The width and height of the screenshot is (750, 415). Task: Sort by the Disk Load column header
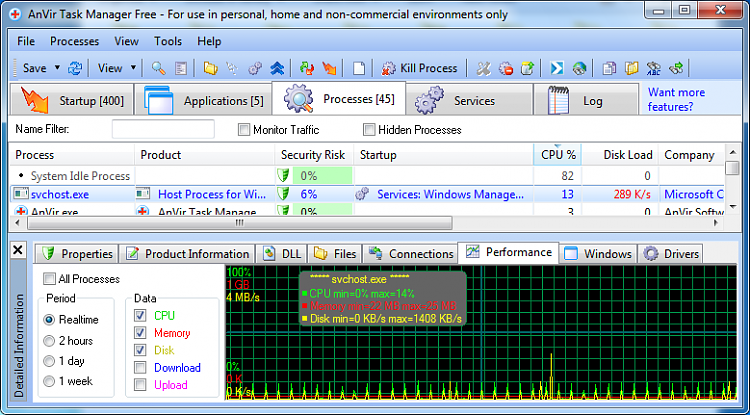[620, 155]
